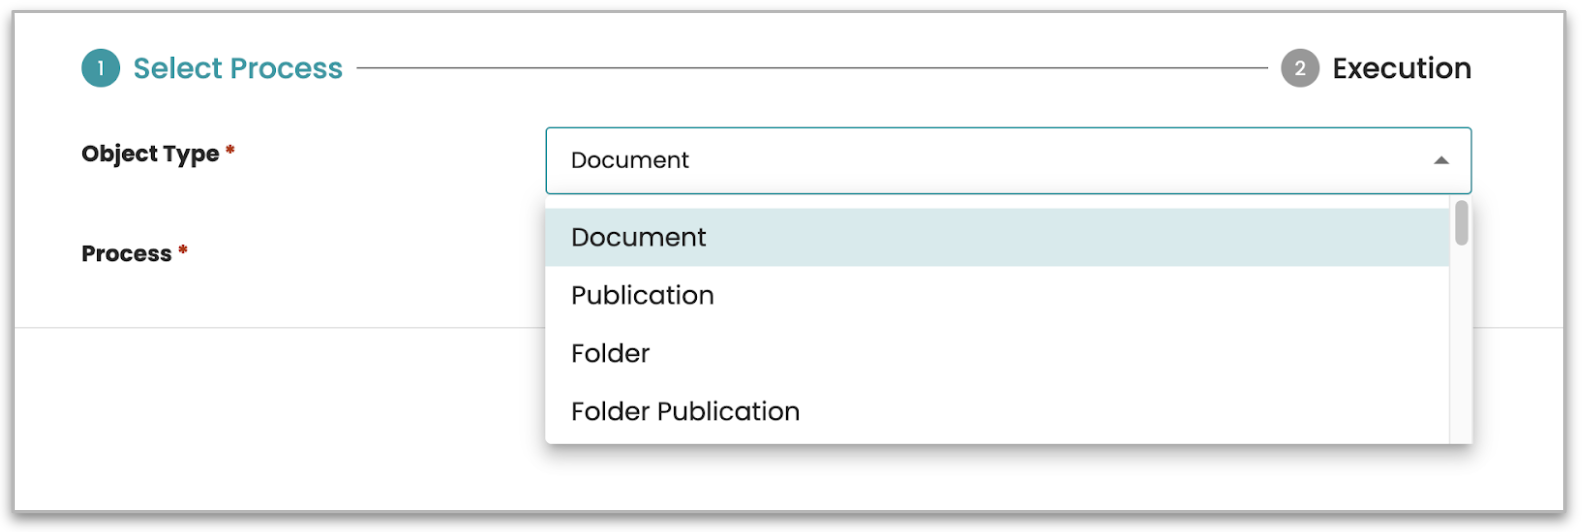Choose Publication in the dropdown list
The height and width of the screenshot is (532, 1584).
[x=642, y=295]
